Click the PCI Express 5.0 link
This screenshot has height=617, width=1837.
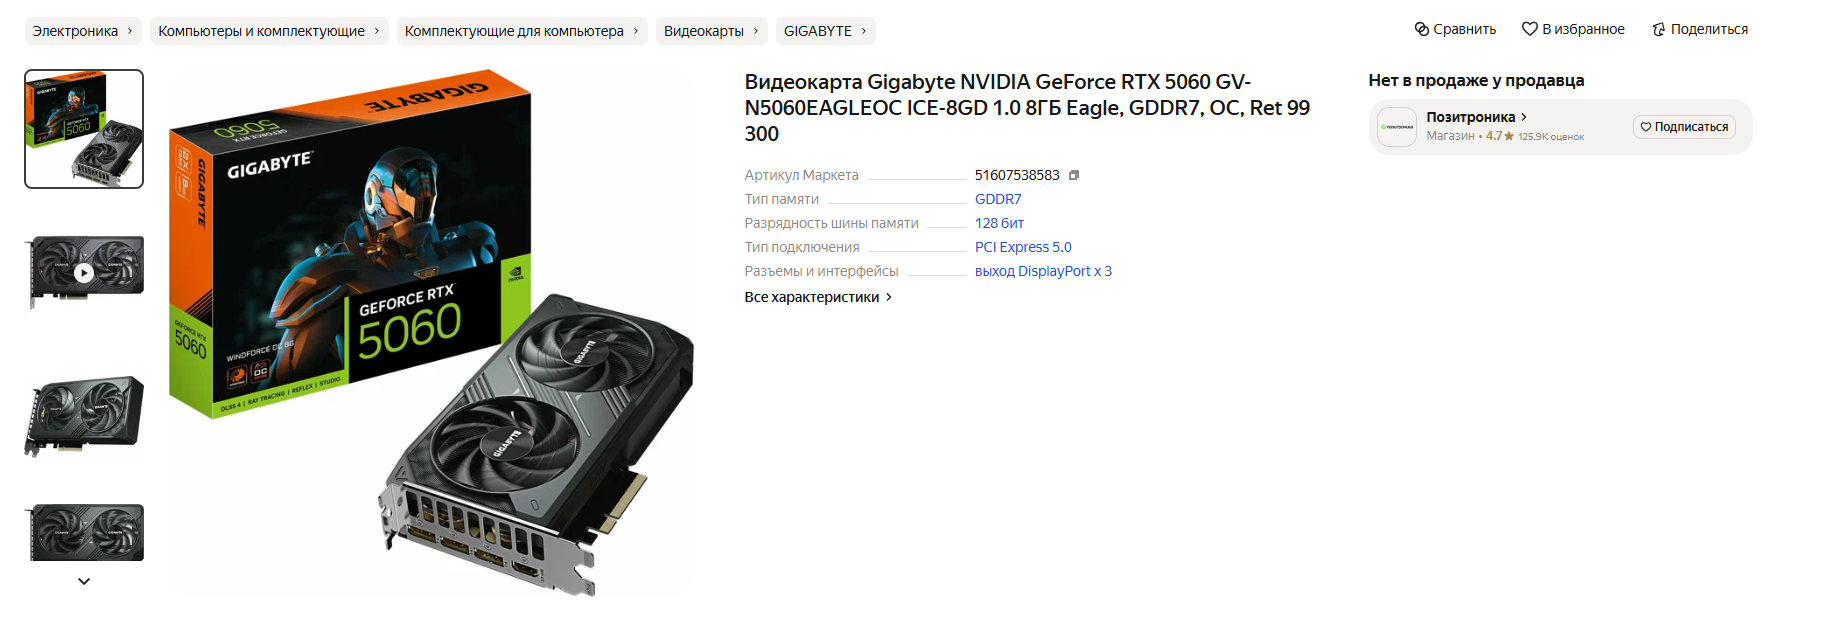[x=1023, y=247]
